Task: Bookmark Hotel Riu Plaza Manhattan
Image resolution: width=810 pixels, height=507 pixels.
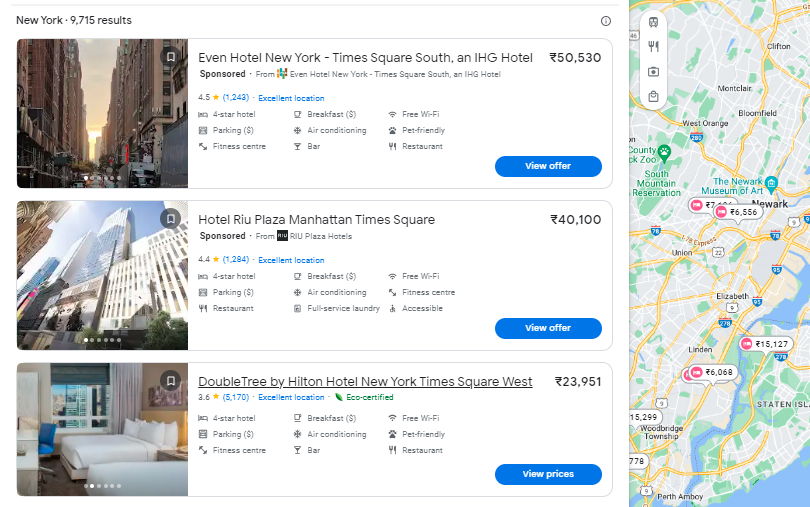Action: (x=171, y=219)
